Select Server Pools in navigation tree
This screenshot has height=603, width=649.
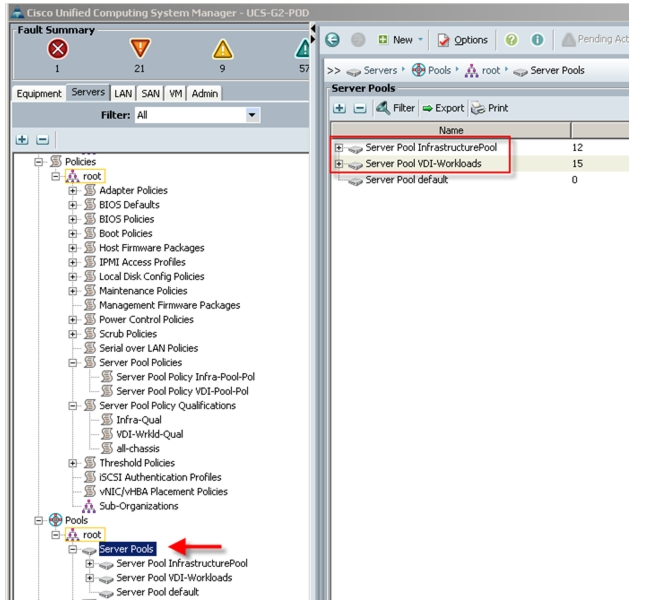pos(127,549)
